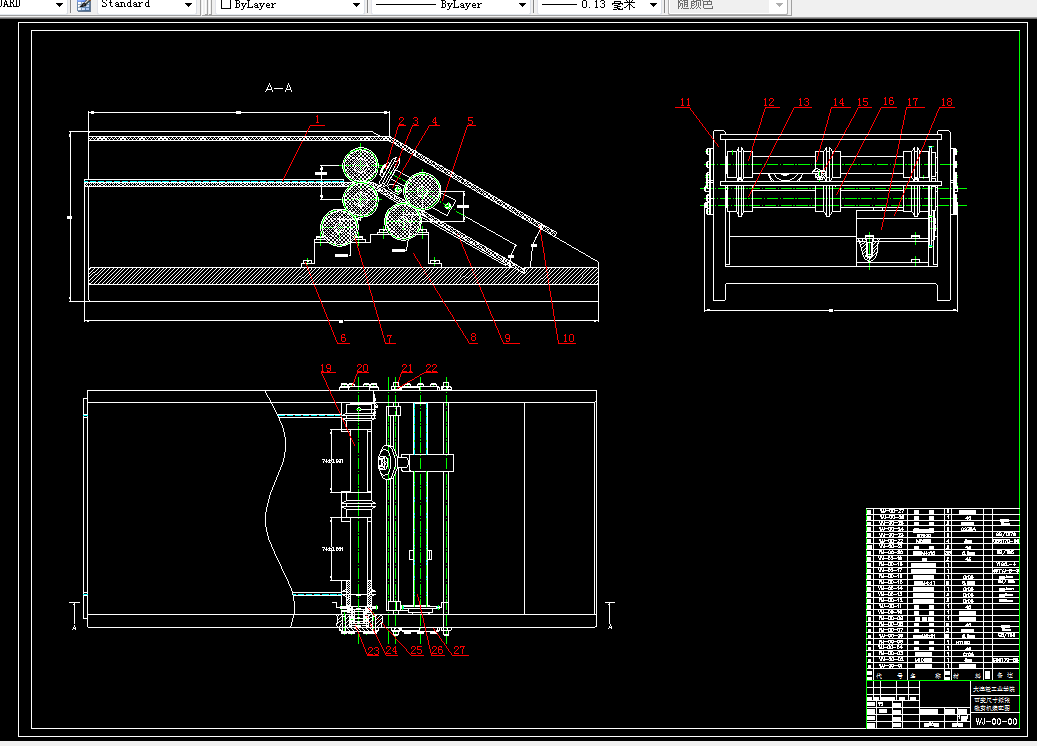This screenshot has height=746, width=1037.
Task: Select part callout label 15
Action: click(862, 103)
